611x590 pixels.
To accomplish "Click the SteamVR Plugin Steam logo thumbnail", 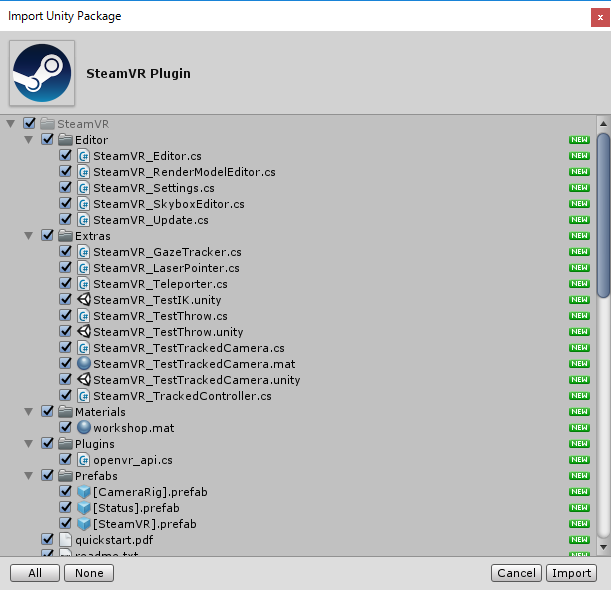I will click(42, 73).
